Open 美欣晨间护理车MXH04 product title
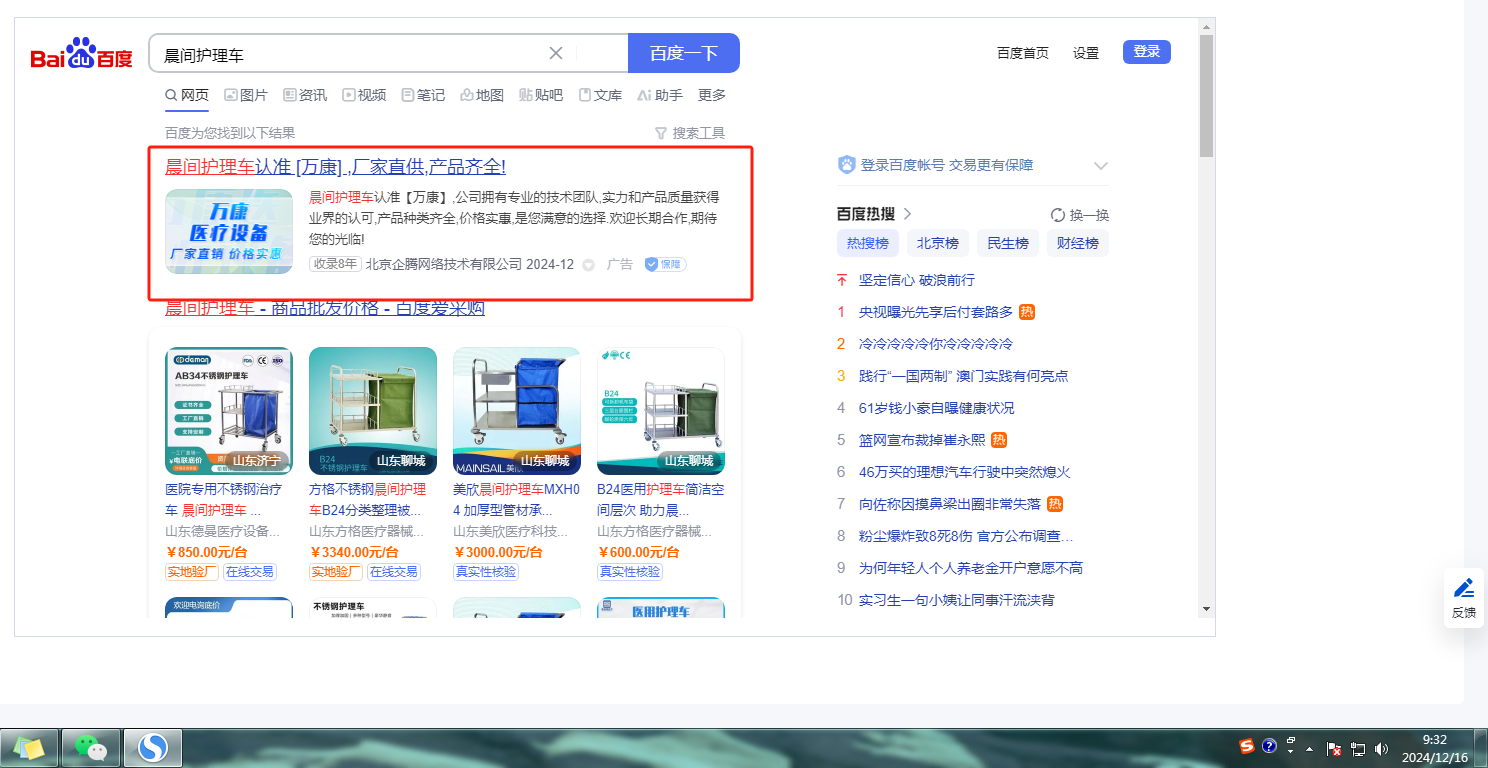1488x768 pixels. pyautogui.click(x=516, y=500)
